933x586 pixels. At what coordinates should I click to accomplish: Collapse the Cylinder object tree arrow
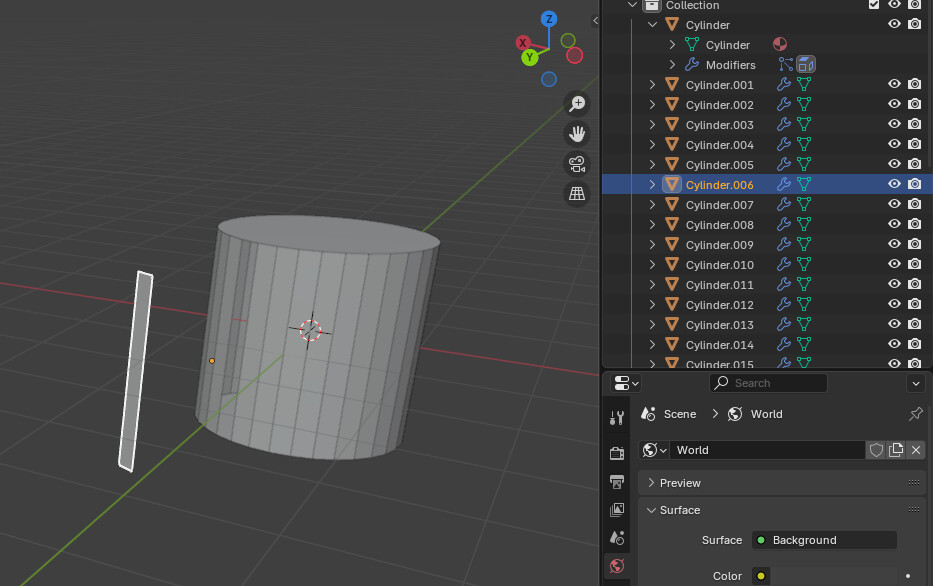[x=652, y=24]
